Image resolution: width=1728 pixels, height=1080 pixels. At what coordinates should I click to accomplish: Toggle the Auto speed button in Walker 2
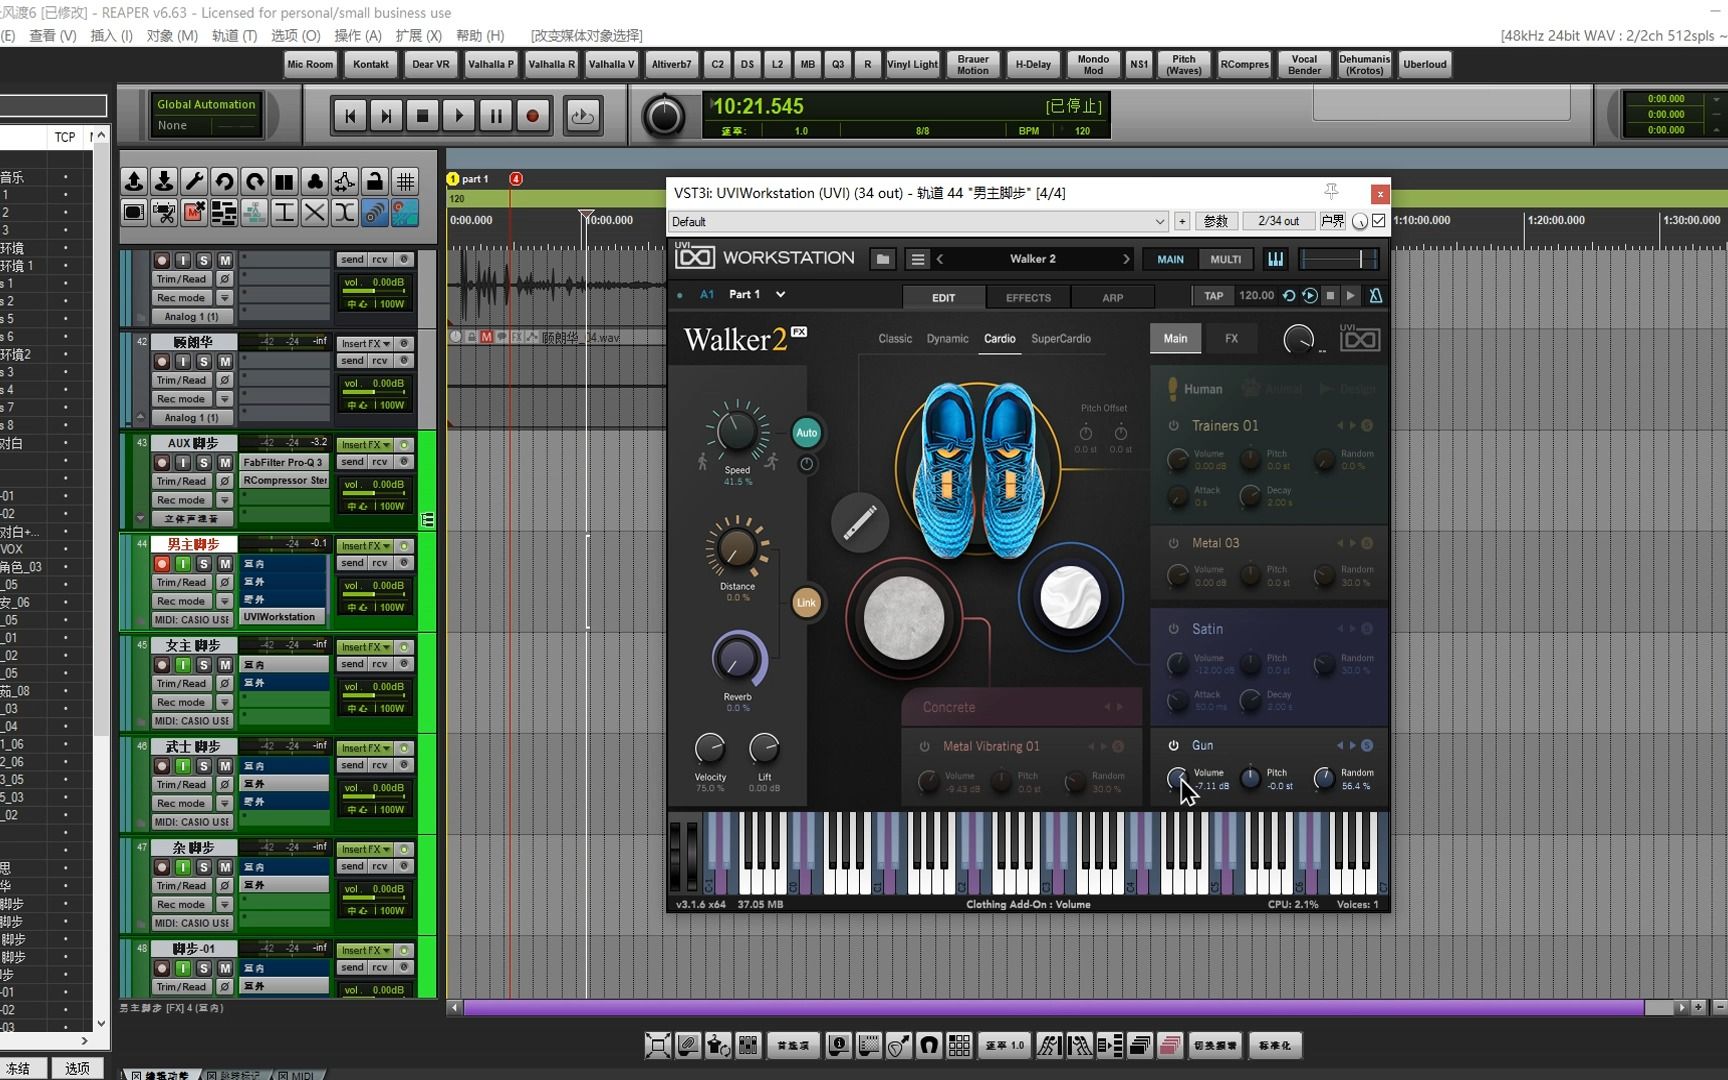(806, 433)
